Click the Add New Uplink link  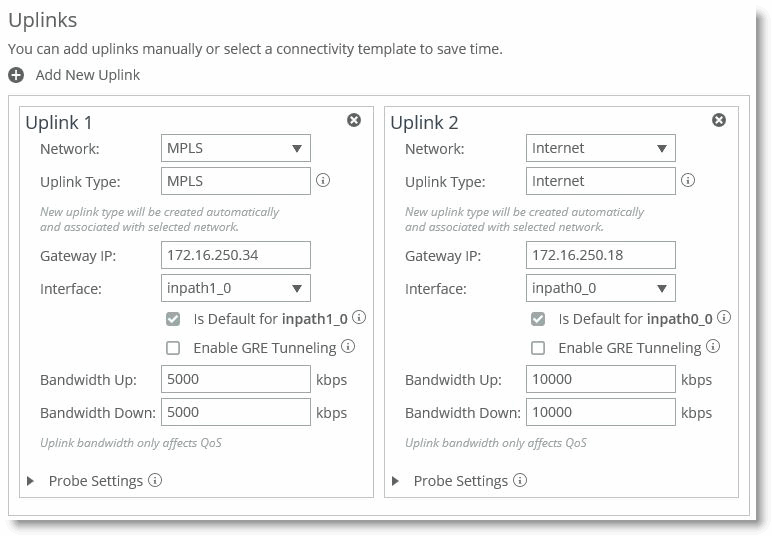click(88, 75)
